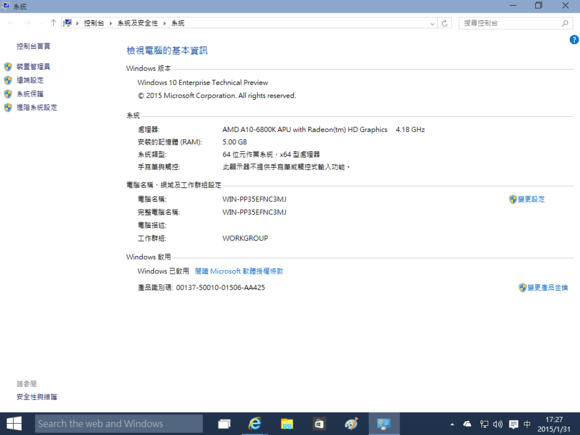The width and height of the screenshot is (580, 435).
Task: Click the '5.00 GB' RAM value
Action: click(x=235, y=142)
